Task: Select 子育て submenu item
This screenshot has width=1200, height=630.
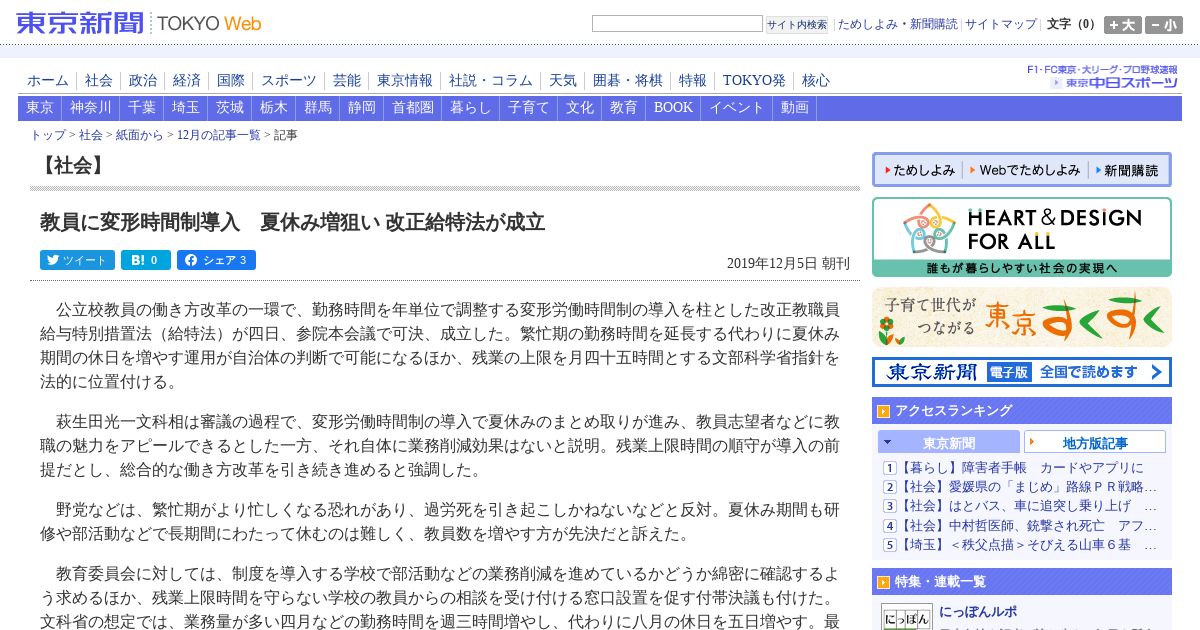Action: (529, 108)
